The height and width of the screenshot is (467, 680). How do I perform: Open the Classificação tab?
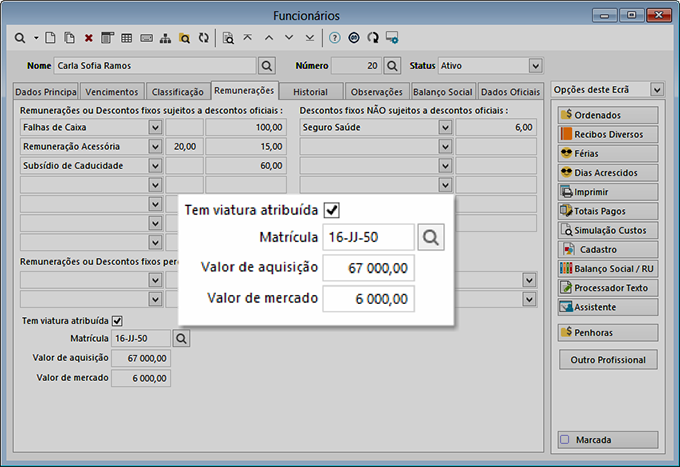178,92
